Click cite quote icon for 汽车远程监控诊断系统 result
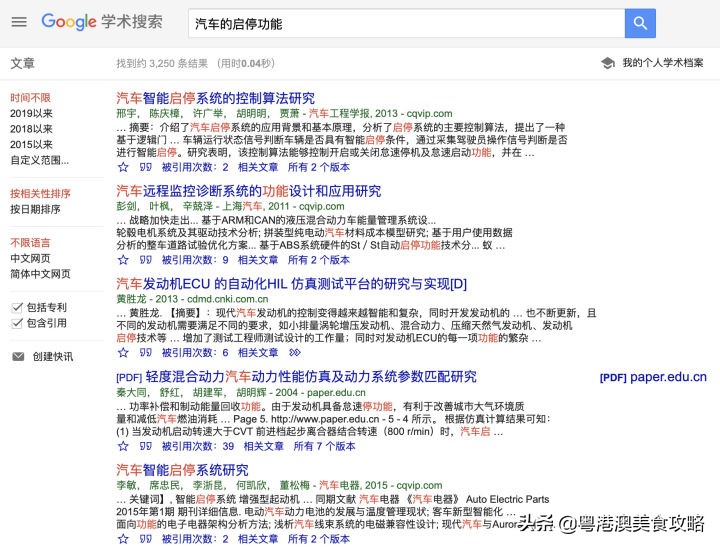The image size is (720, 548). tap(146, 260)
